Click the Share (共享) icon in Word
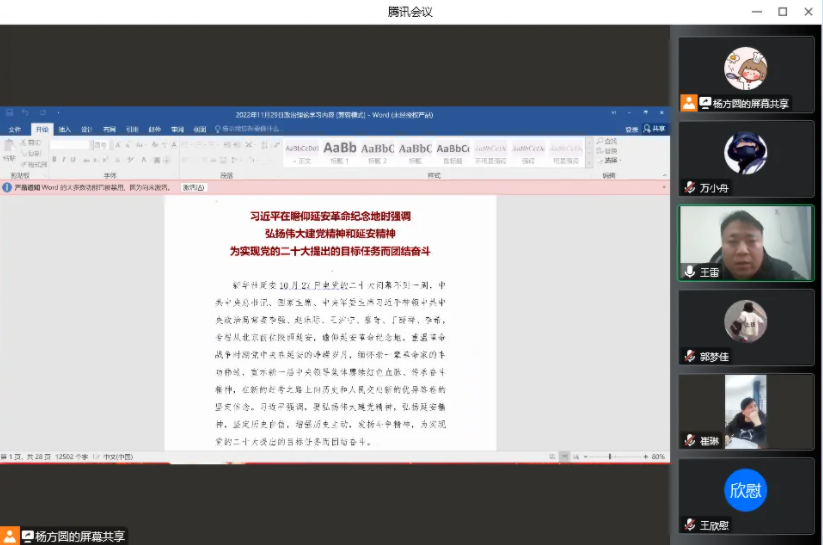 pos(655,129)
